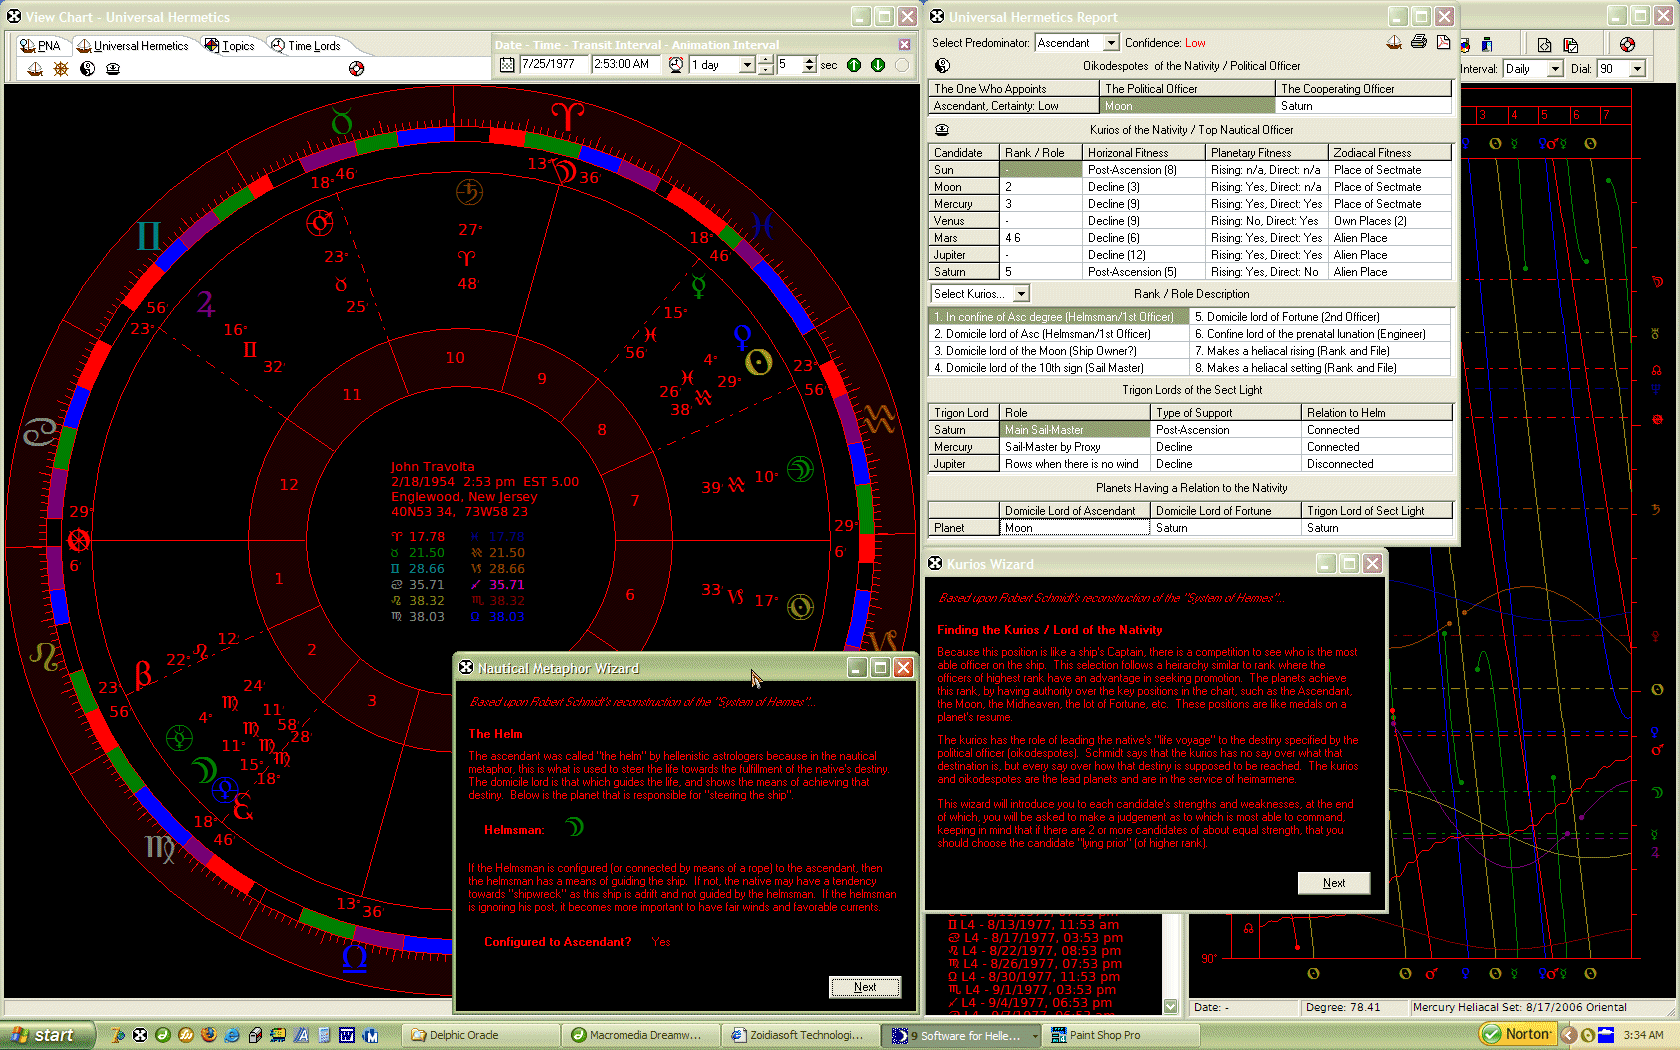Open Macromedia Dreamweaver taskbar button
This screenshot has width=1680, height=1050.
[x=640, y=1035]
